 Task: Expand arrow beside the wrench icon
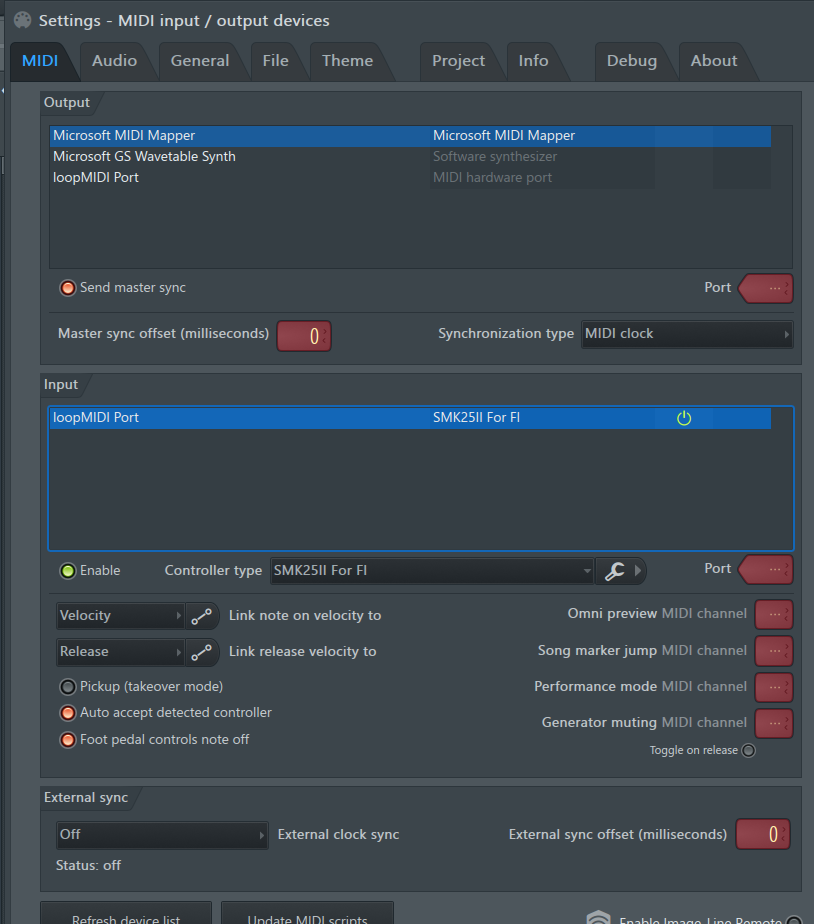(638, 570)
